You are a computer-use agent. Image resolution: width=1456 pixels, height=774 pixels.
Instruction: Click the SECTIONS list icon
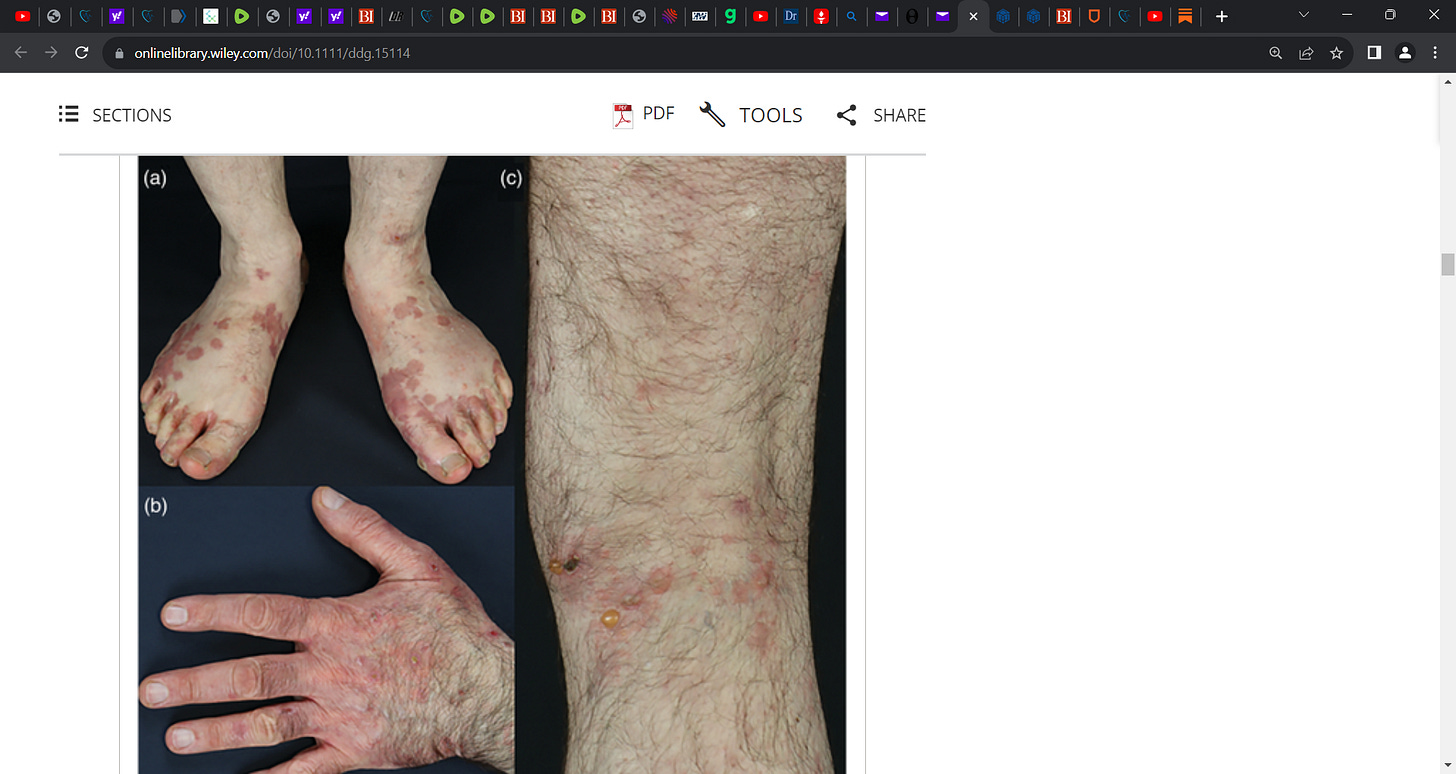pos(68,114)
